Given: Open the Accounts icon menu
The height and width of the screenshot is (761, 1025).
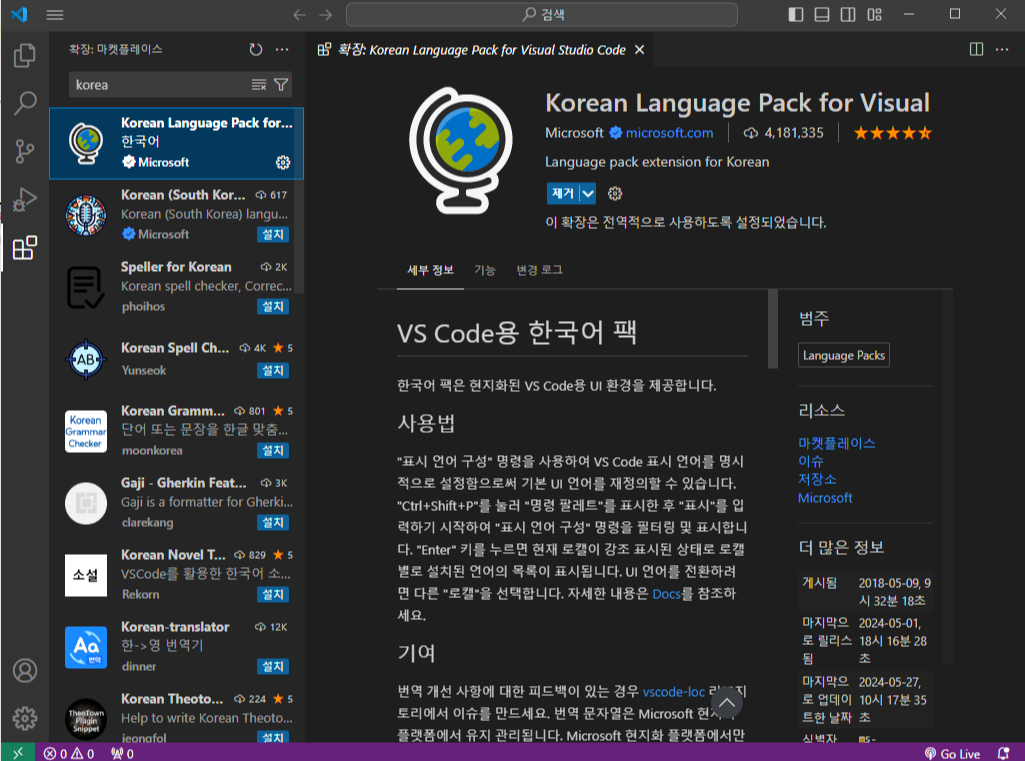Looking at the screenshot, I should point(25,671).
